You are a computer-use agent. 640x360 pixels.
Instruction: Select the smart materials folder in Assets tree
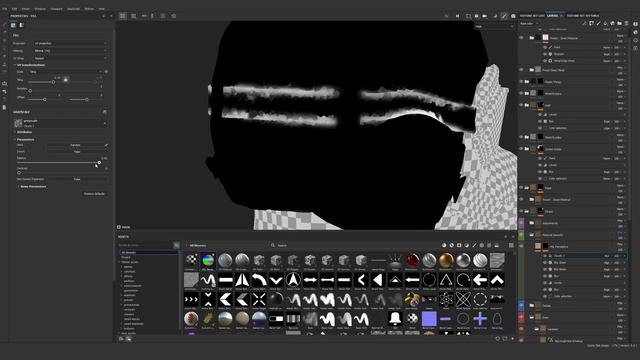coord(134,324)
